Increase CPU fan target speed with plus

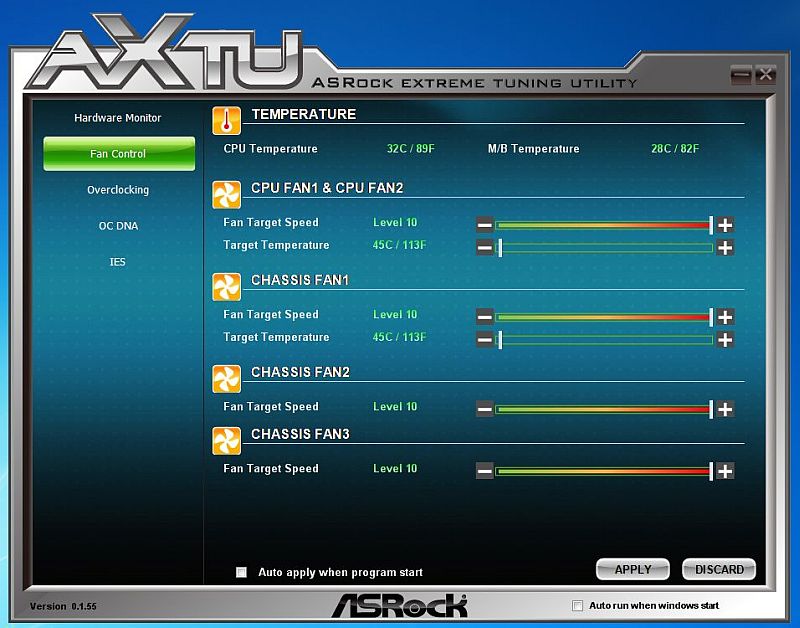coord(725,224)
